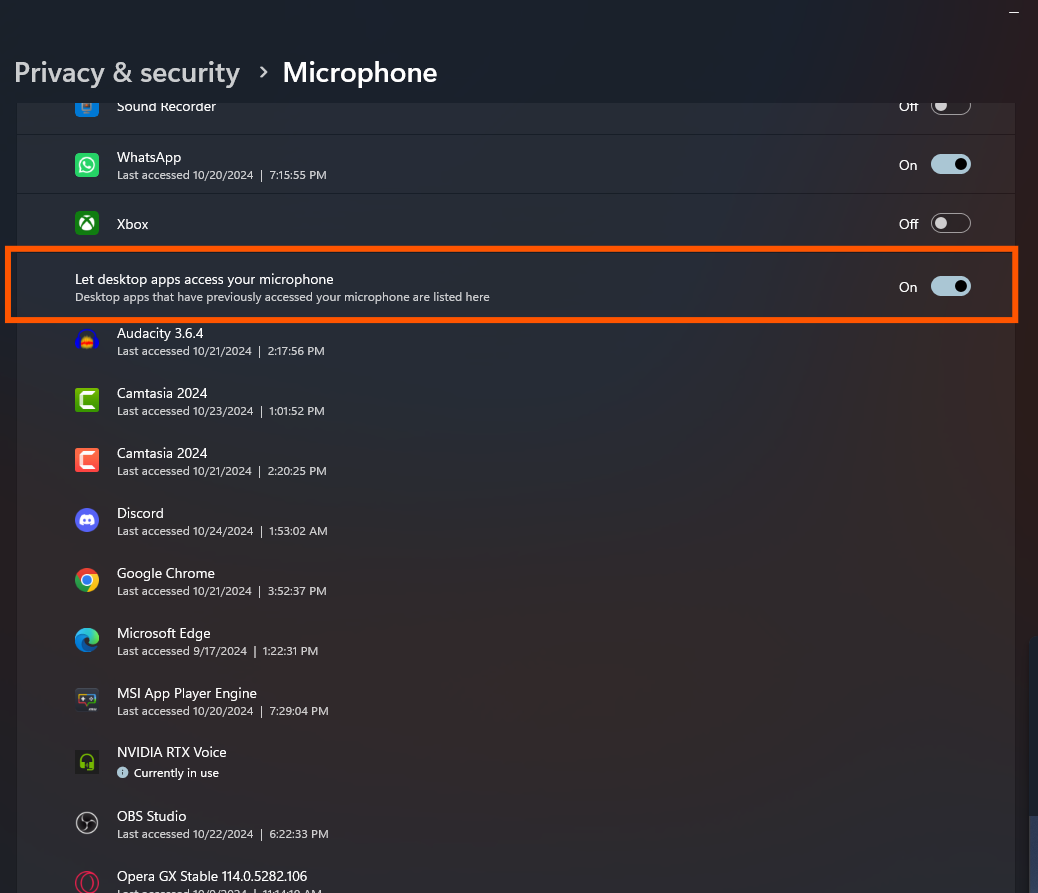Click the info icon beside Currently in use
The image size is (1038, 893).
(x=123, y=773)
